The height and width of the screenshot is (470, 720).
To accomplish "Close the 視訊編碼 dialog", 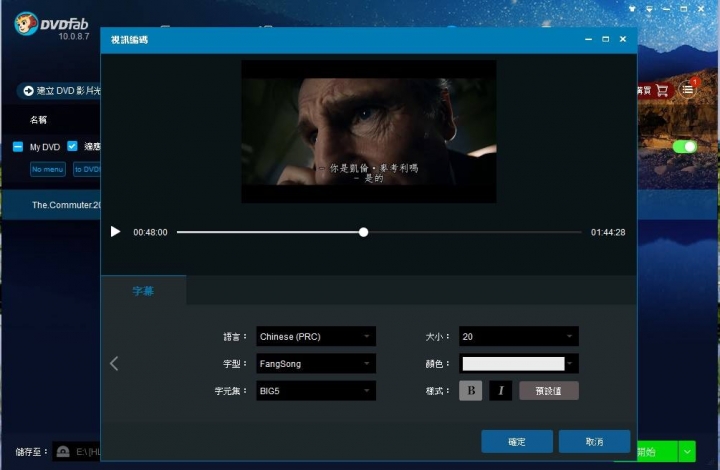I will click(x=623, y=39).
